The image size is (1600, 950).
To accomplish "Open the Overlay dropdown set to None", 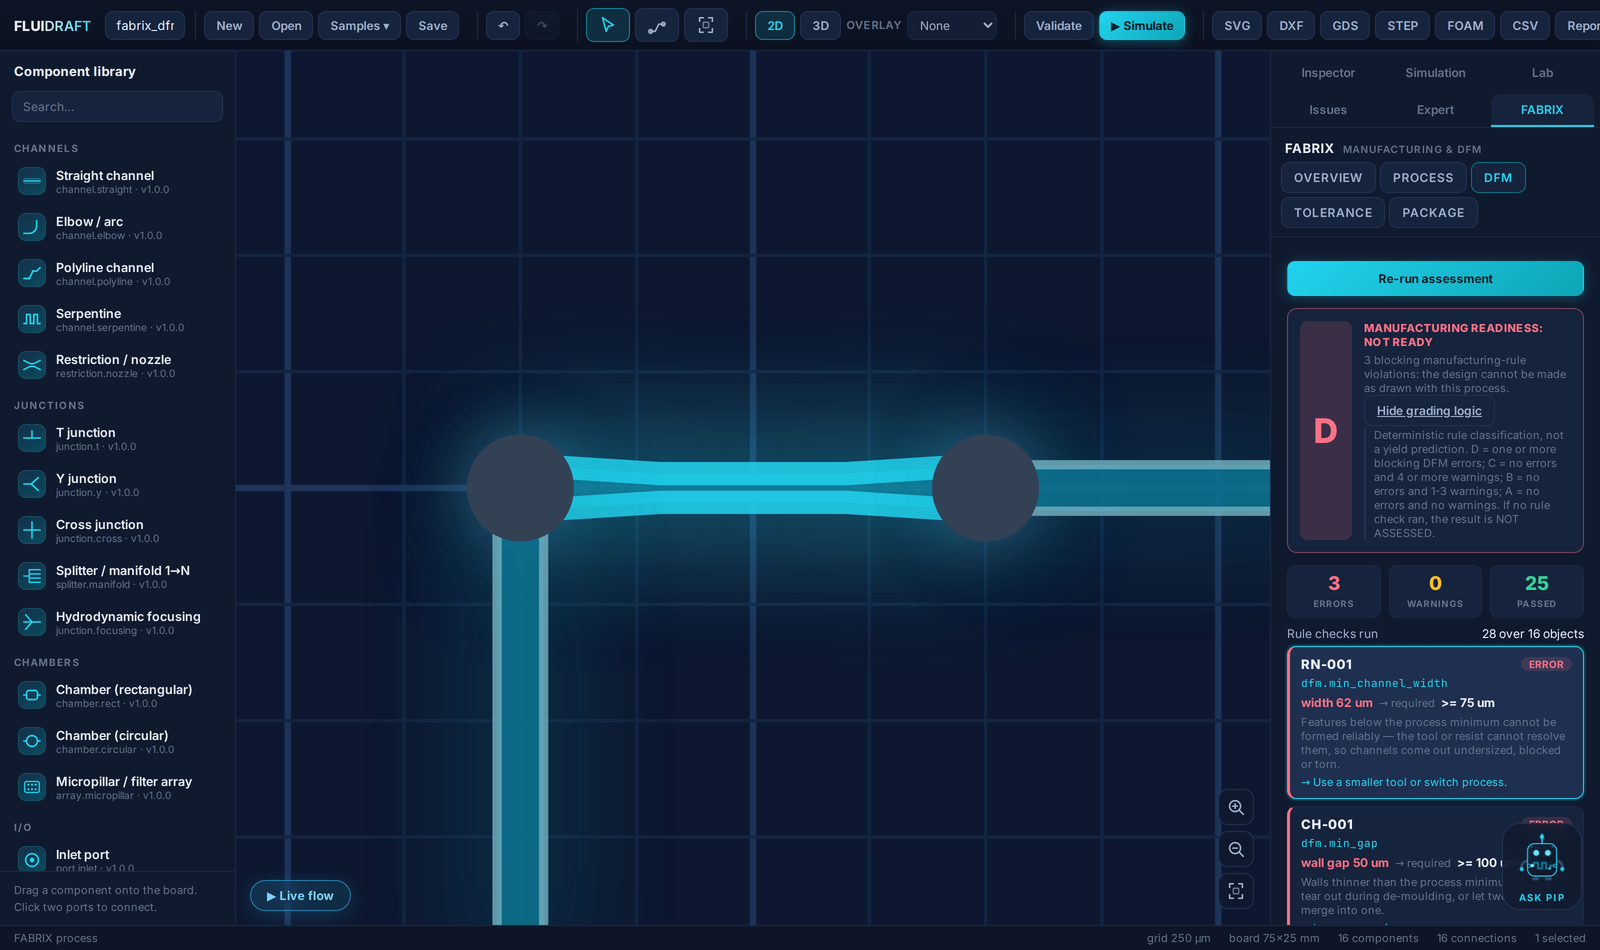I will pos(952,25).
